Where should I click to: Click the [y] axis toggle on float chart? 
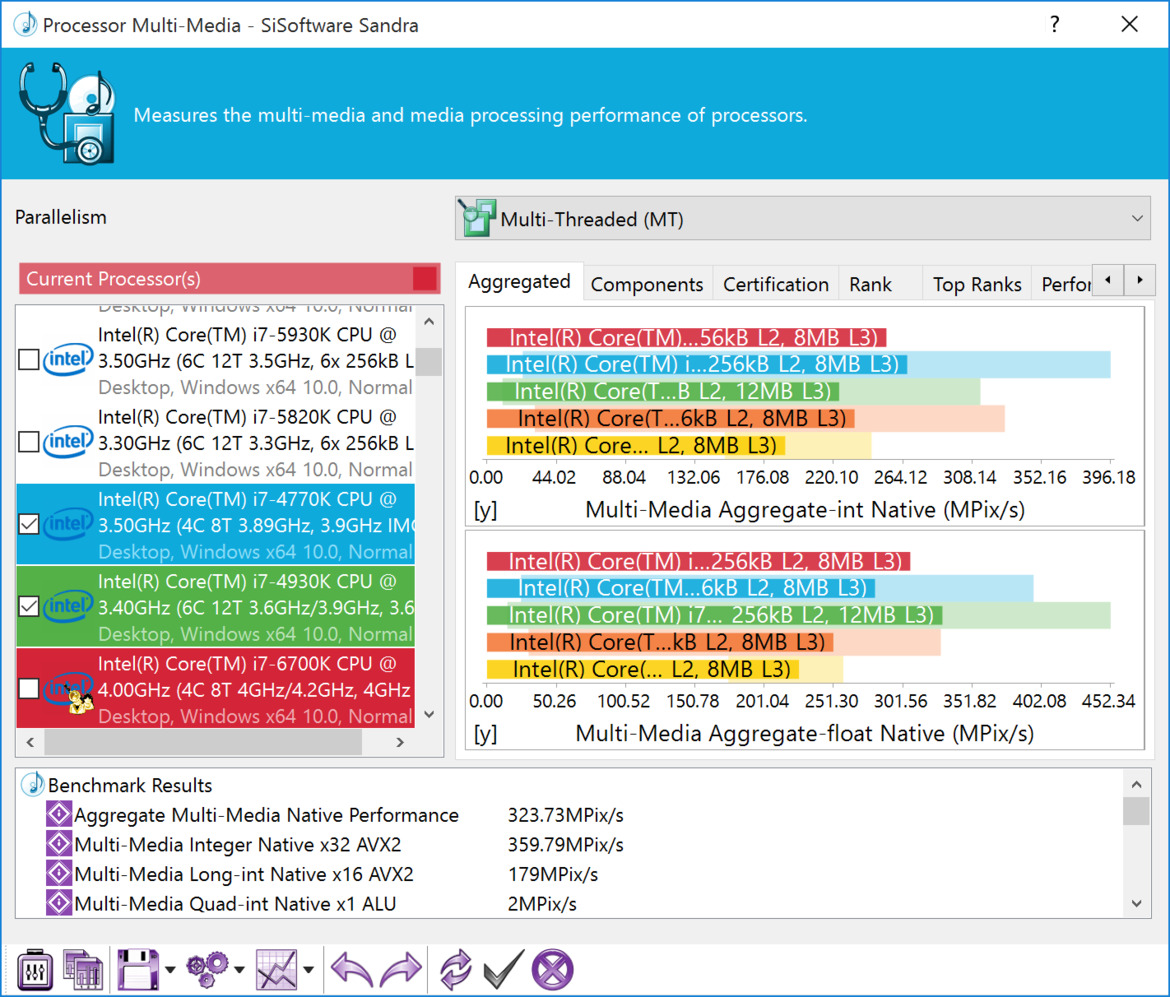point(485,734)
